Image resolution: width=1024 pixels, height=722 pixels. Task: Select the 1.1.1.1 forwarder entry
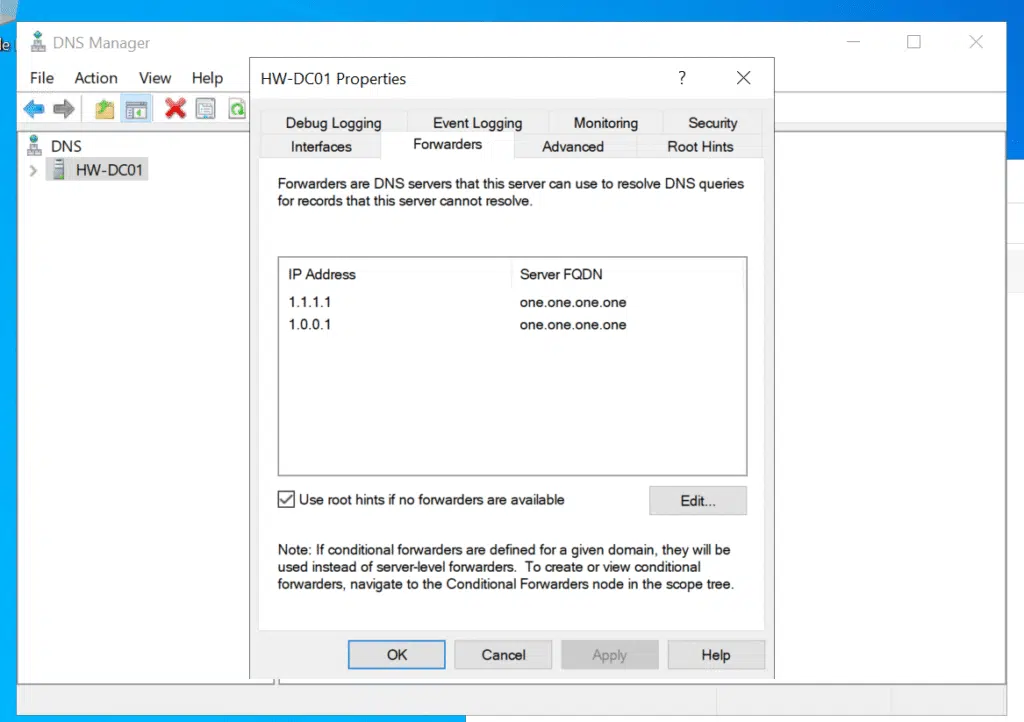click(x=308, y=302)
